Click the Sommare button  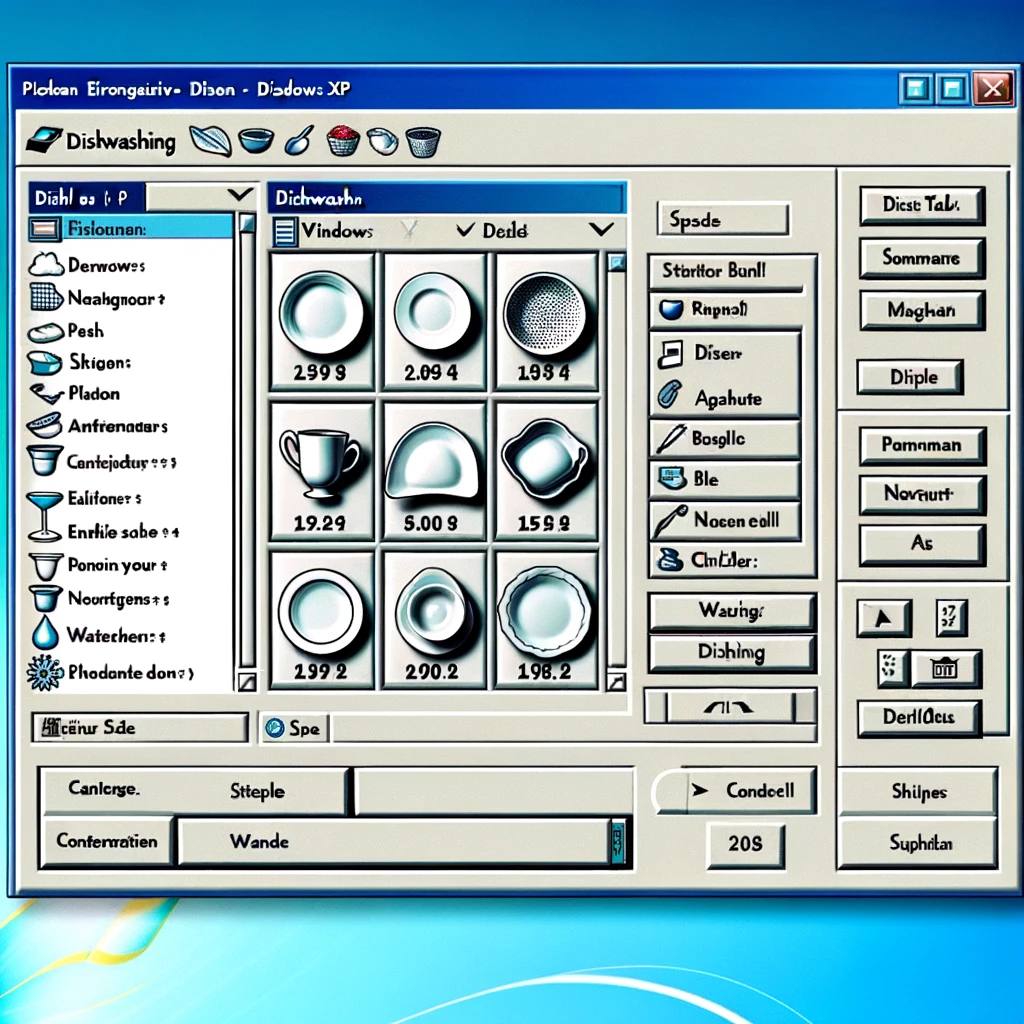pyautogui.click(x=921, y=257)
